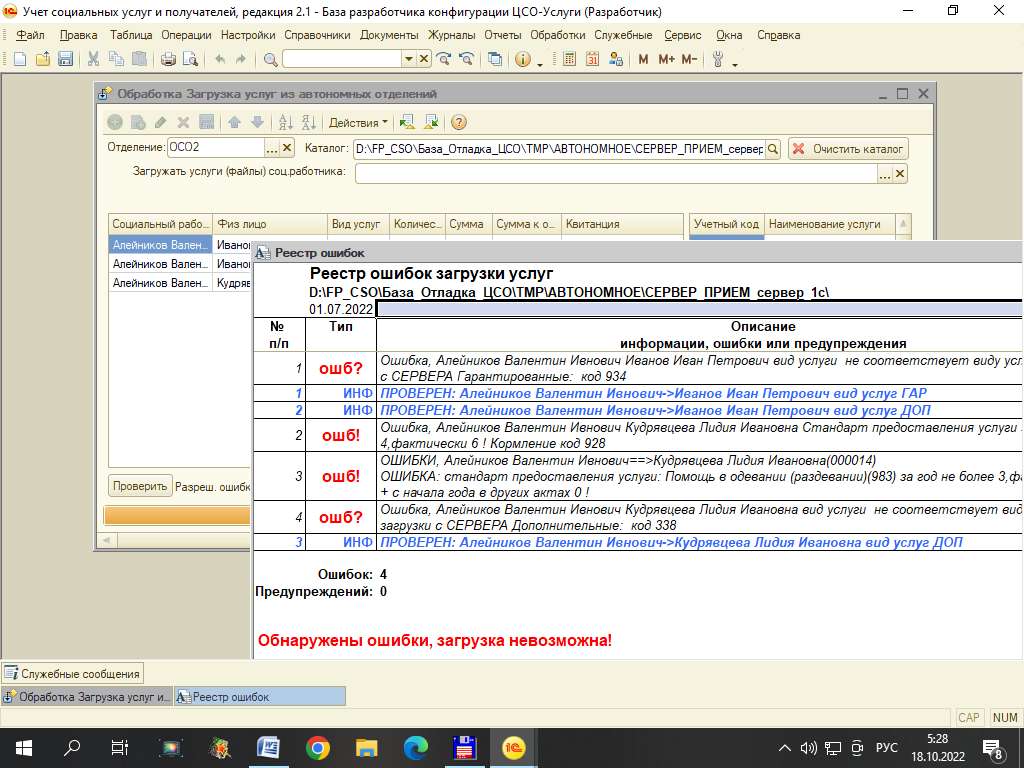Move row down with the down arrow
The height and width of the screenshot is (768, 1024).
[x=257, y=122]
